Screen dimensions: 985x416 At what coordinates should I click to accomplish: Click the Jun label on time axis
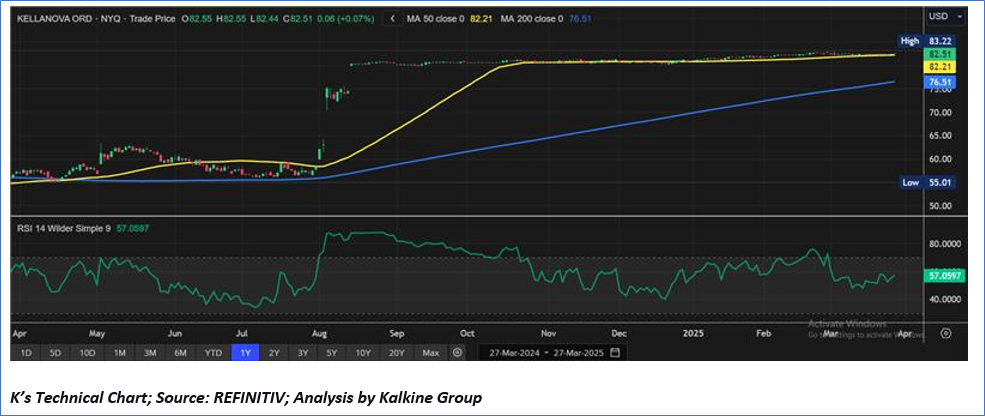(x=175, y=334)
